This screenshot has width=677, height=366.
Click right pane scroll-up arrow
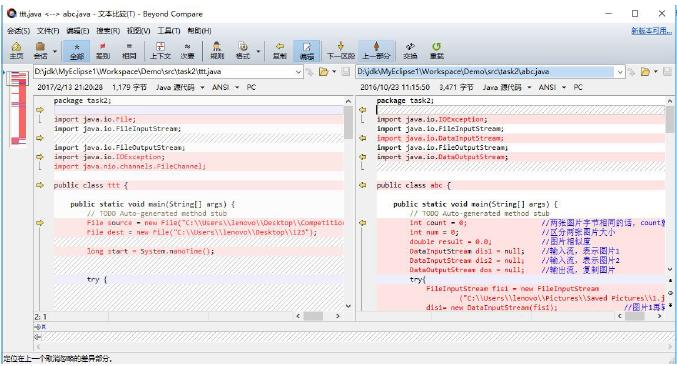[670, 101]
